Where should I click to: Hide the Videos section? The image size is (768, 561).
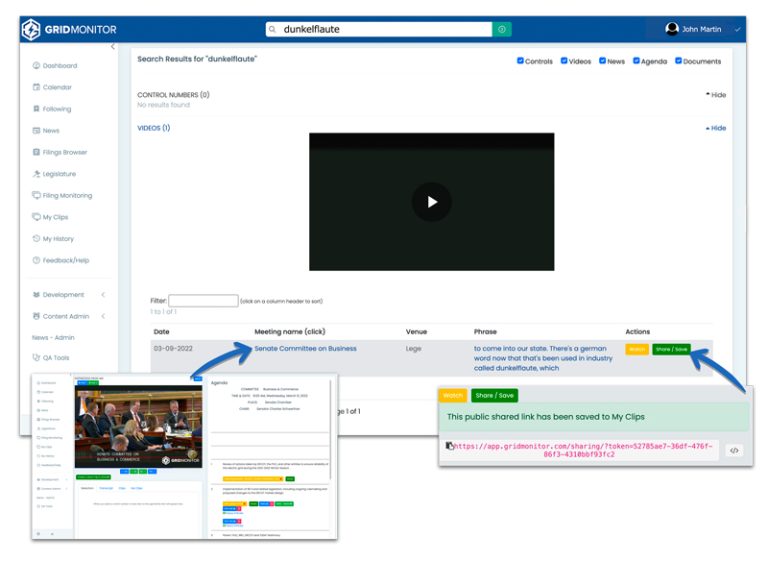click(716, 128)
